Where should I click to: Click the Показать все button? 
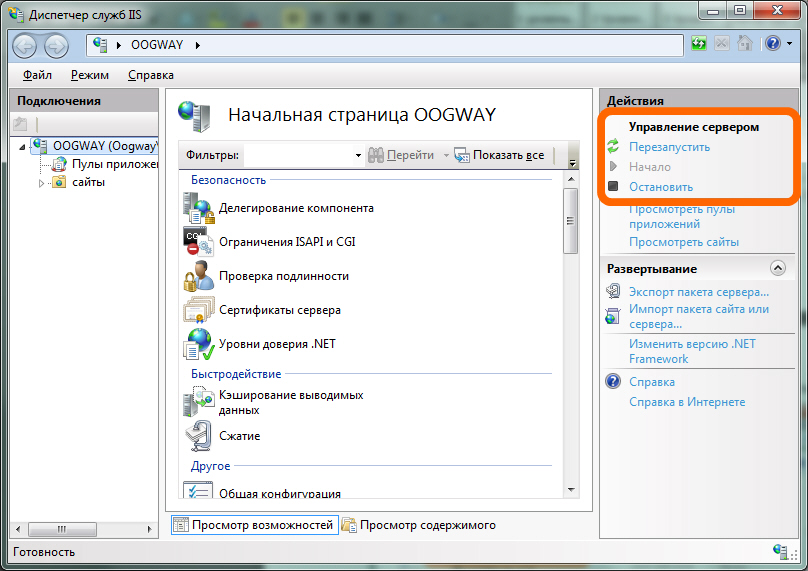tap(499, 155)
